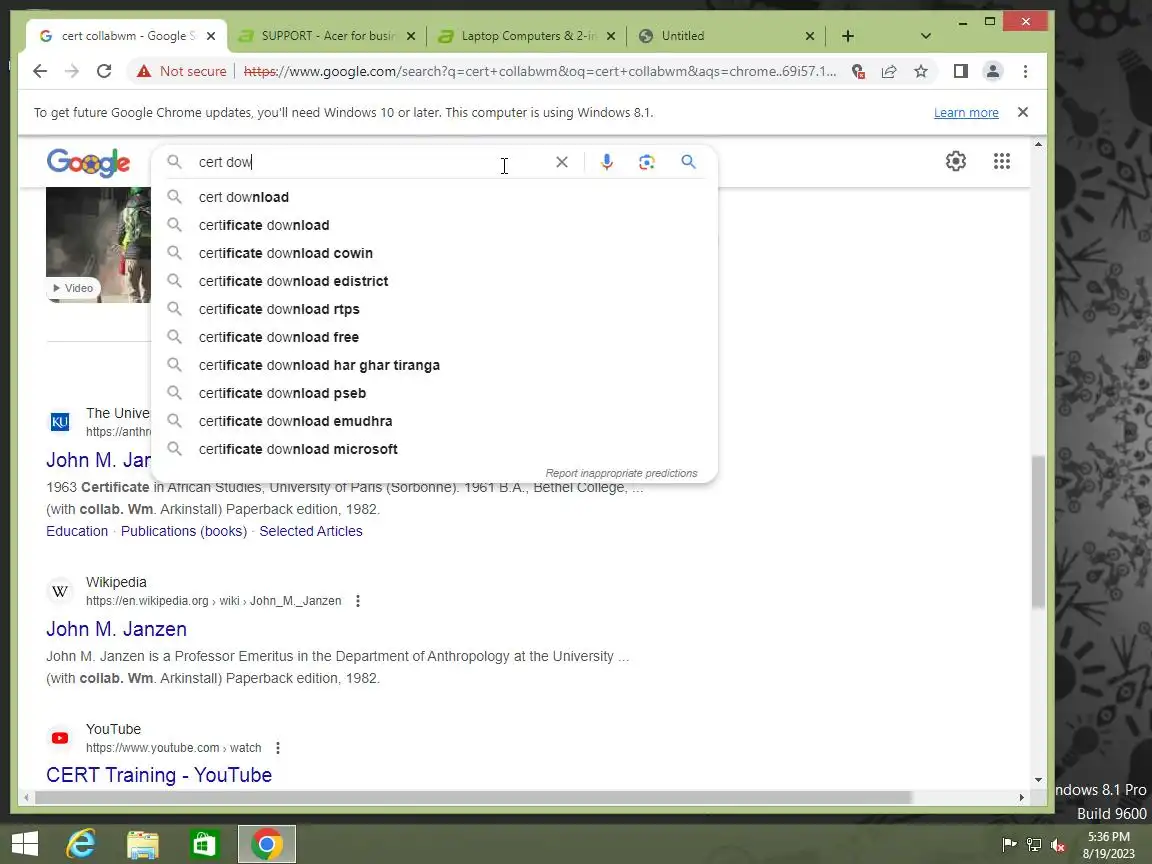Screen dimensions: 1152x864
Task: Start voice search with the microphone
Action: [x=606, y=162]
